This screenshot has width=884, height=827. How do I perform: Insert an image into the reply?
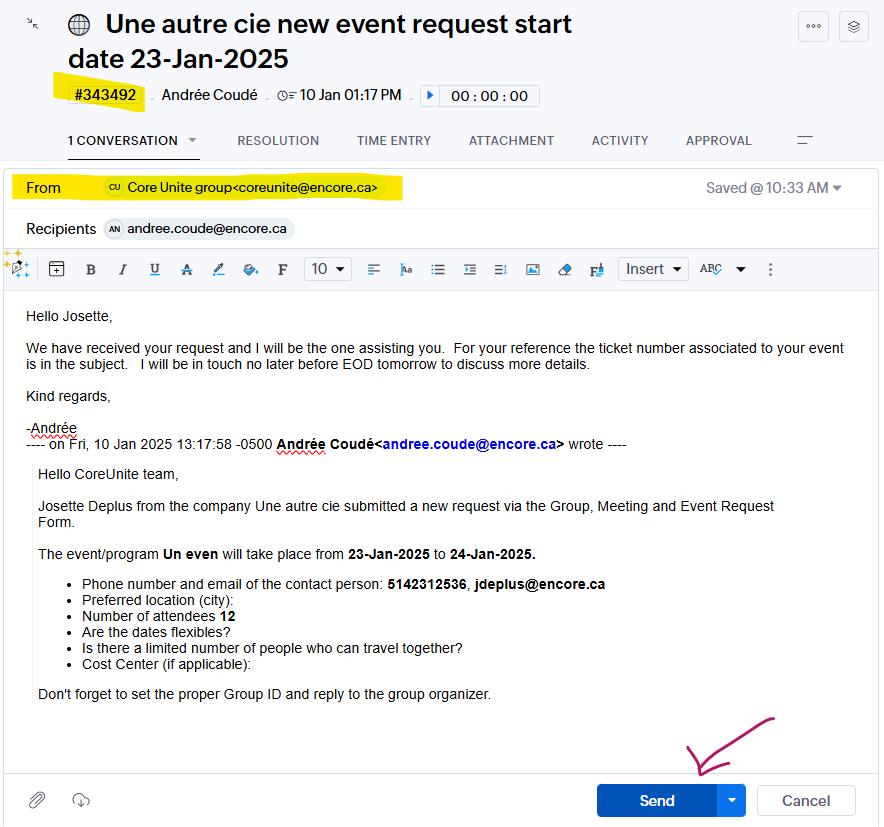(533, 269)
